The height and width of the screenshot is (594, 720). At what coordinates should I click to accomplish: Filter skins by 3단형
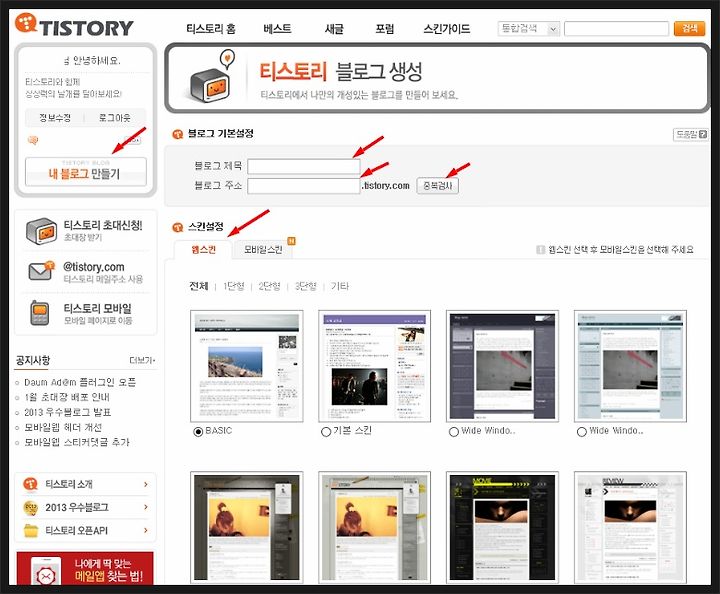click(305, 286)
